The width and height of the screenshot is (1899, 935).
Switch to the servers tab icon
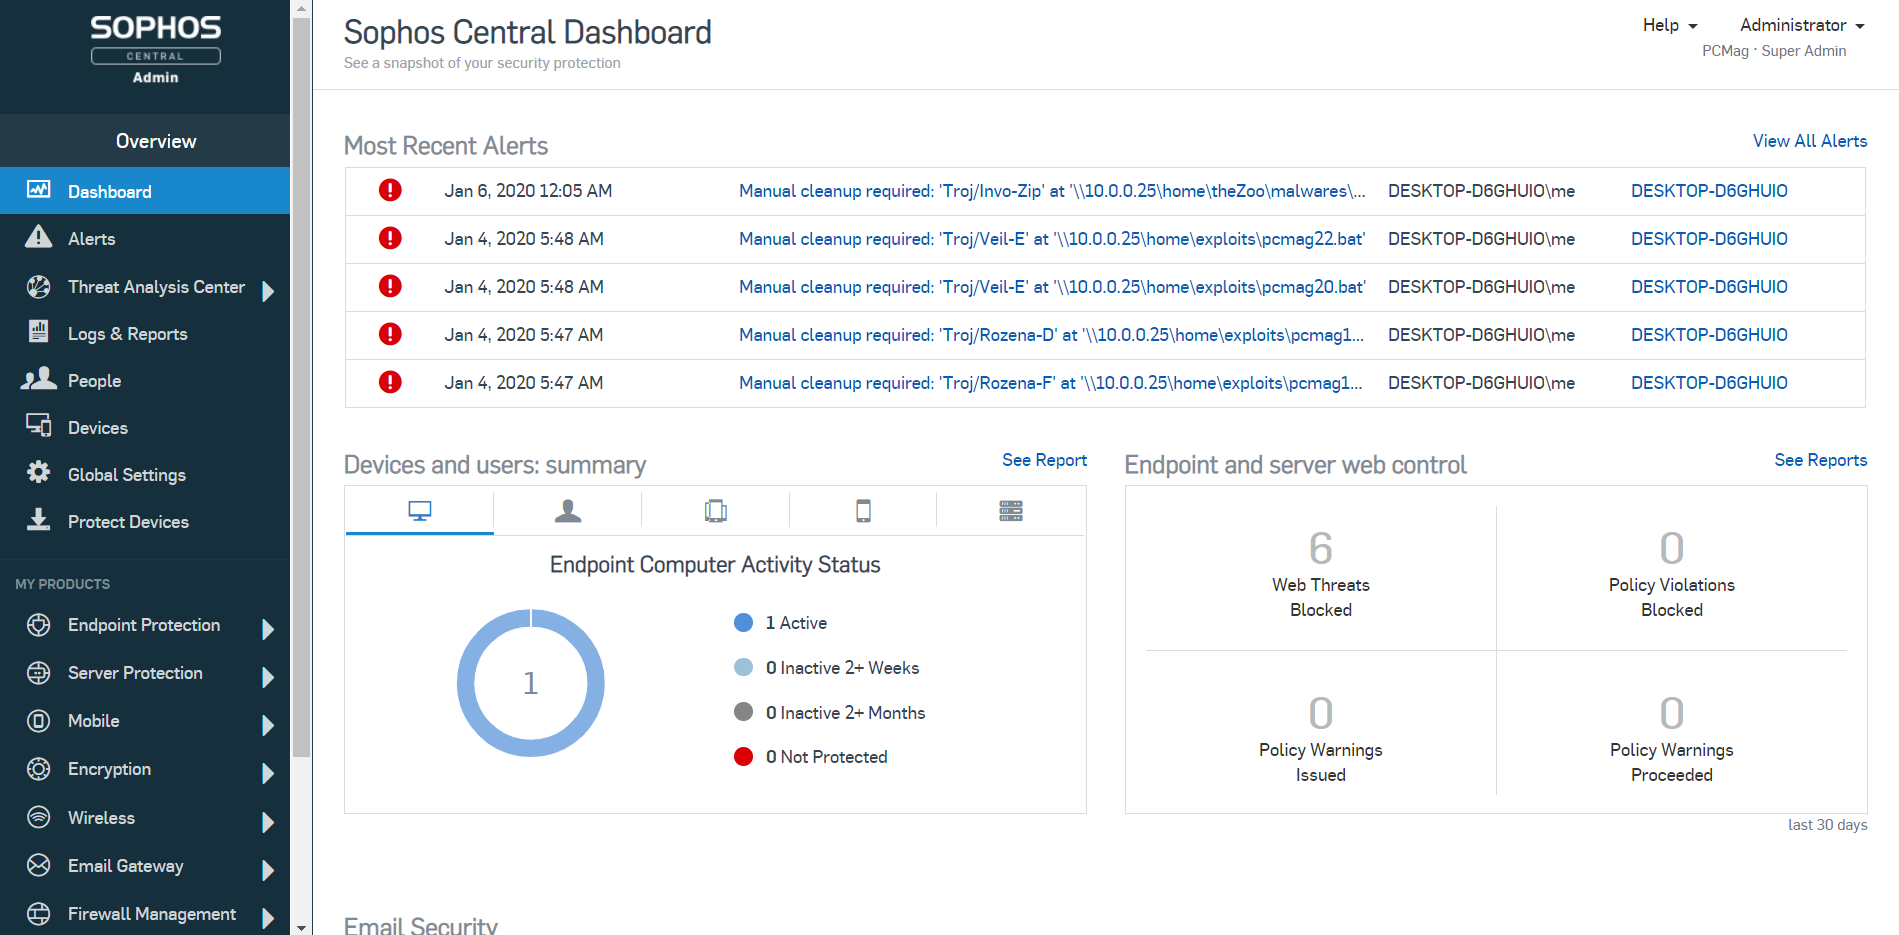pyautogui.click(x=1011, y=511)
